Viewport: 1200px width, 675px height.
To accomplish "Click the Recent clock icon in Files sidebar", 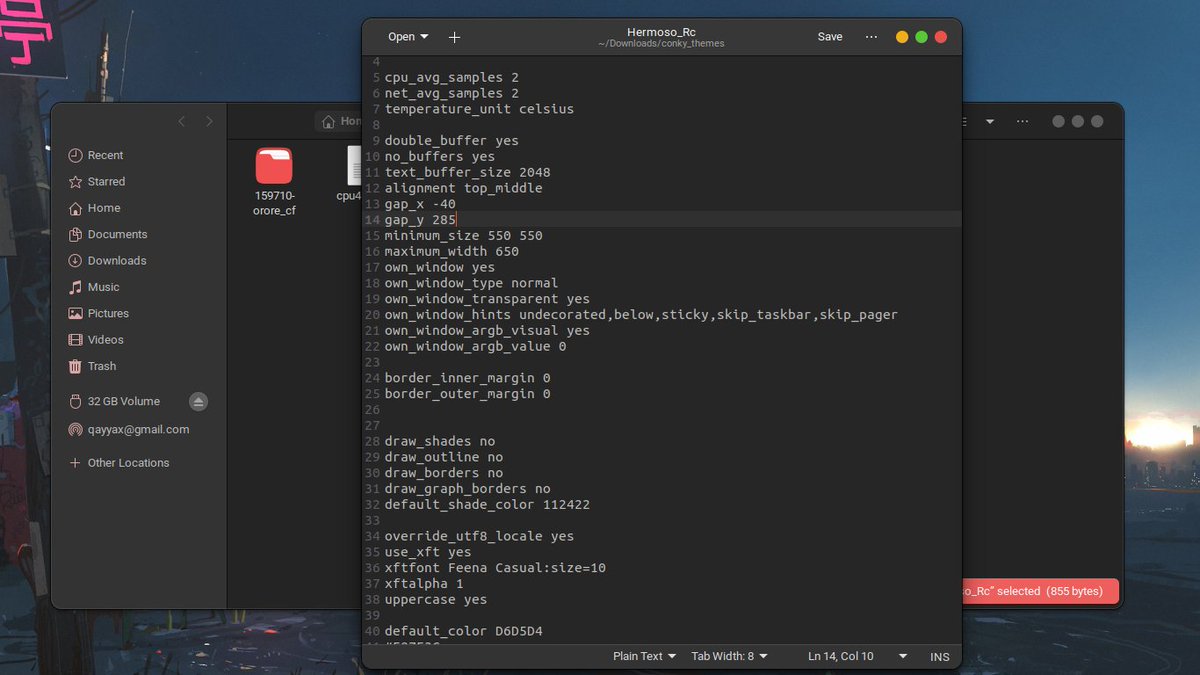I will coord(75,156).
